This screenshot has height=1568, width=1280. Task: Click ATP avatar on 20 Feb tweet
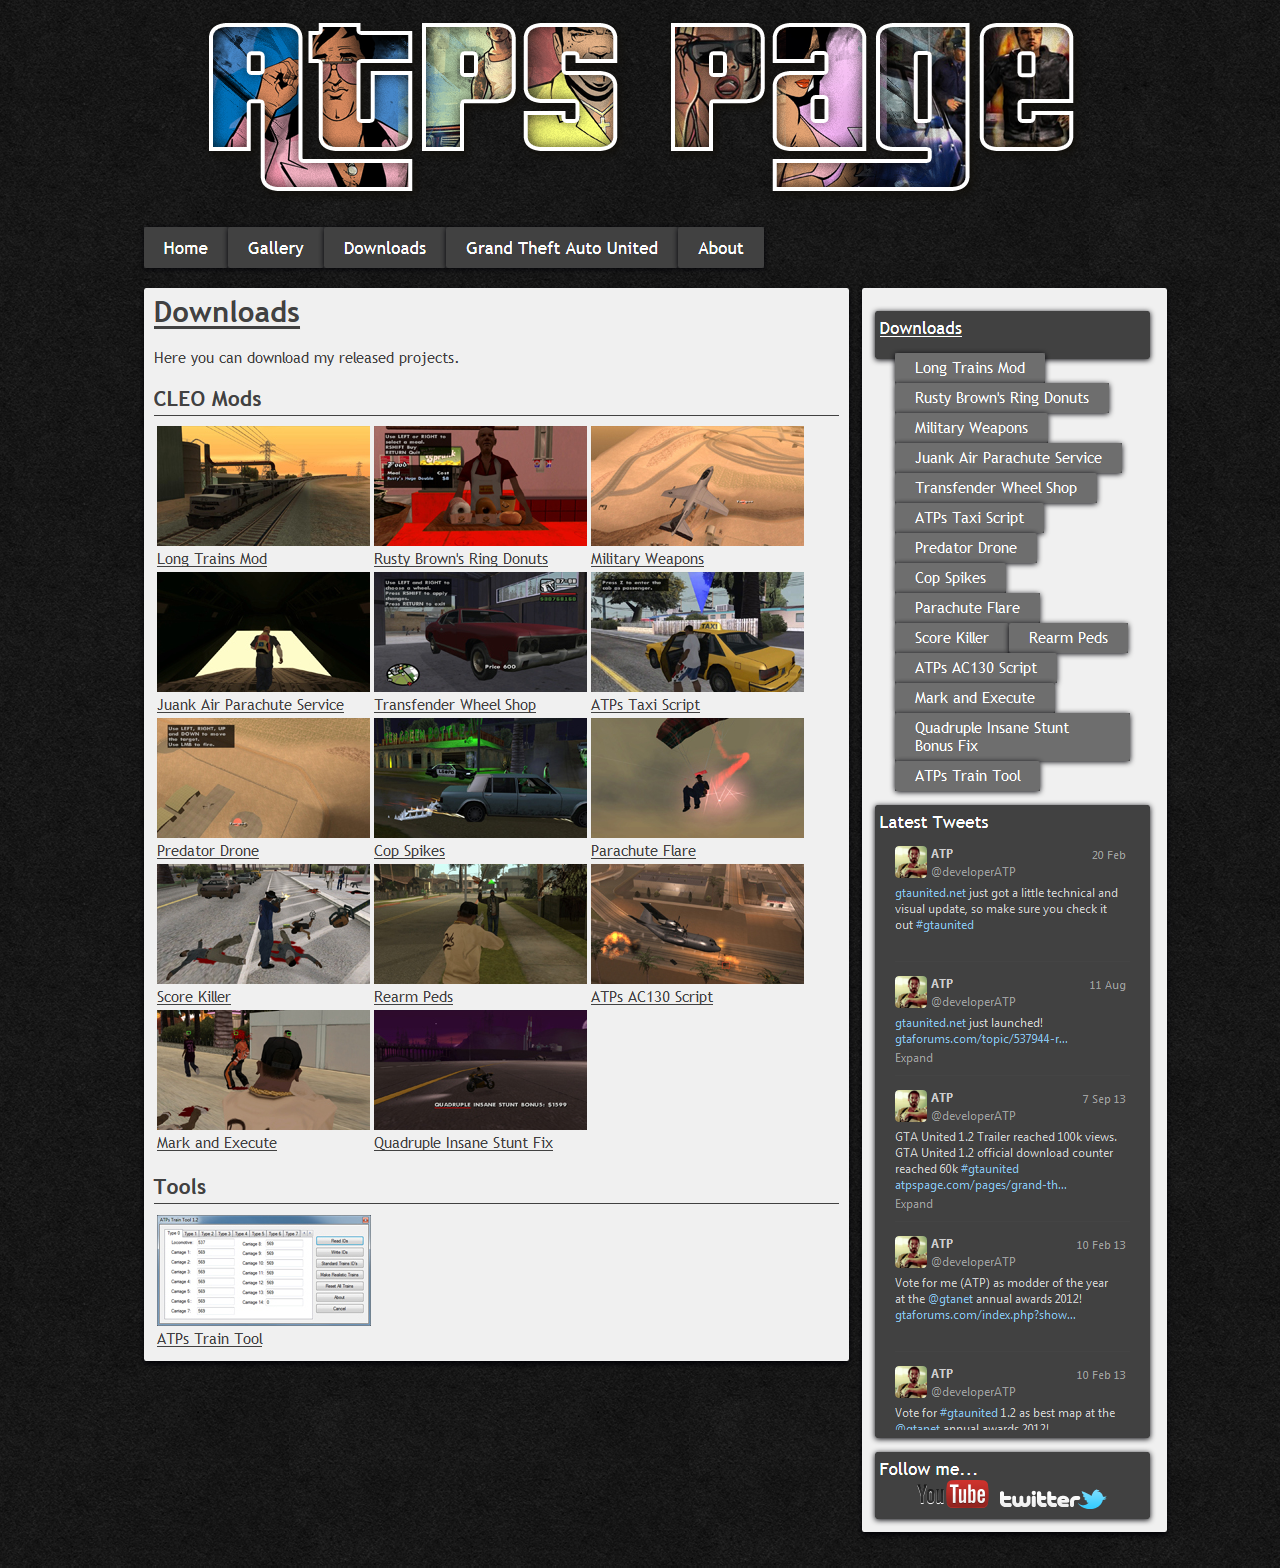coord(910,862)
